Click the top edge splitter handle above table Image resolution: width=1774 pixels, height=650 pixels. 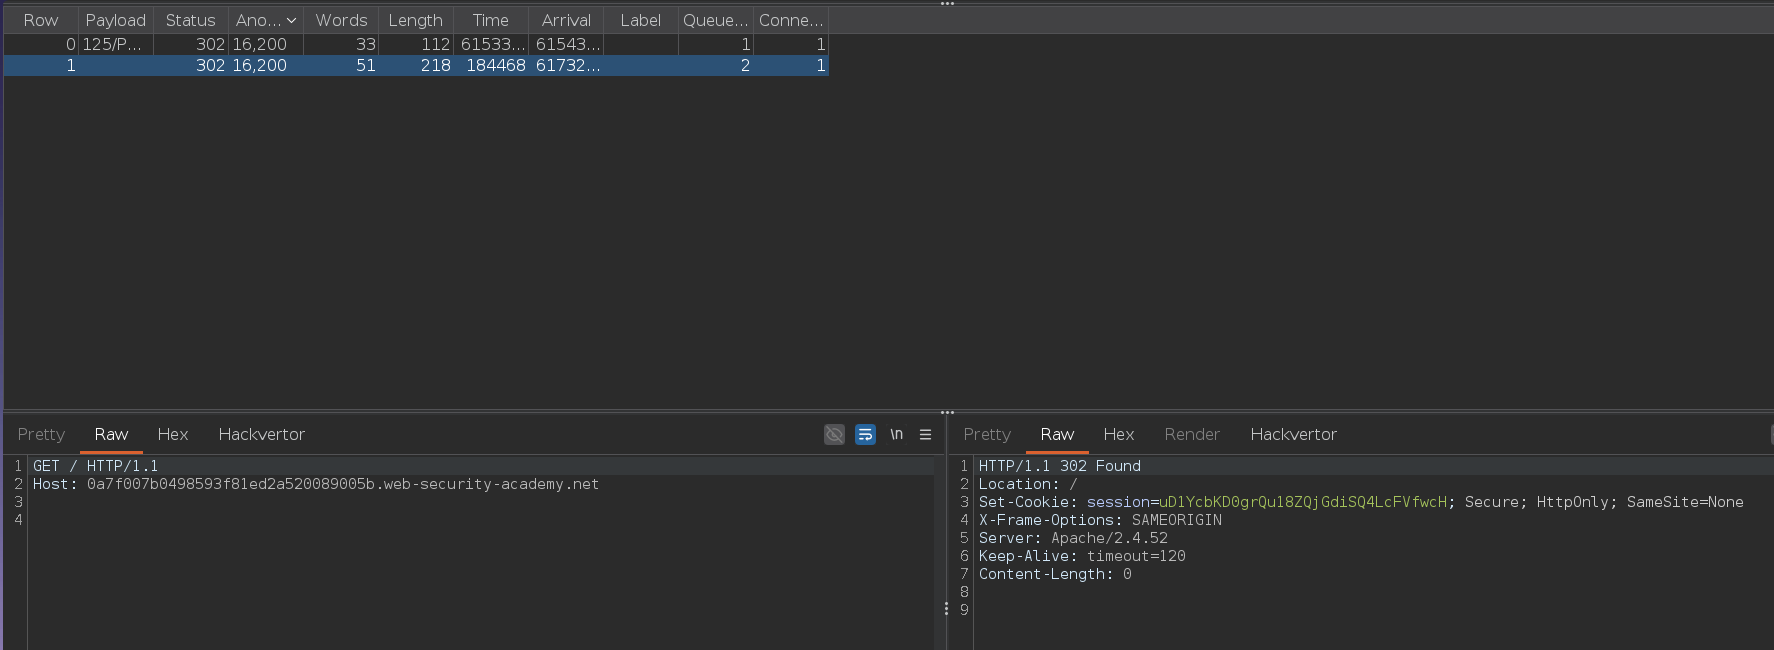click(947, 4)
